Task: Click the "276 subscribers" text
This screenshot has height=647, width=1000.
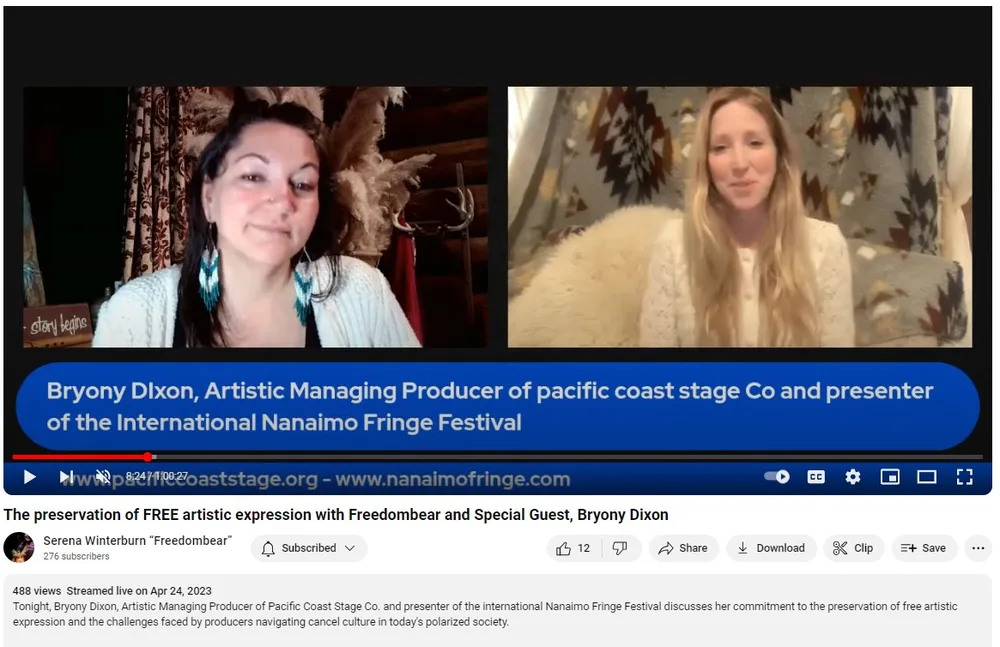Action: [x=77, y=556]
